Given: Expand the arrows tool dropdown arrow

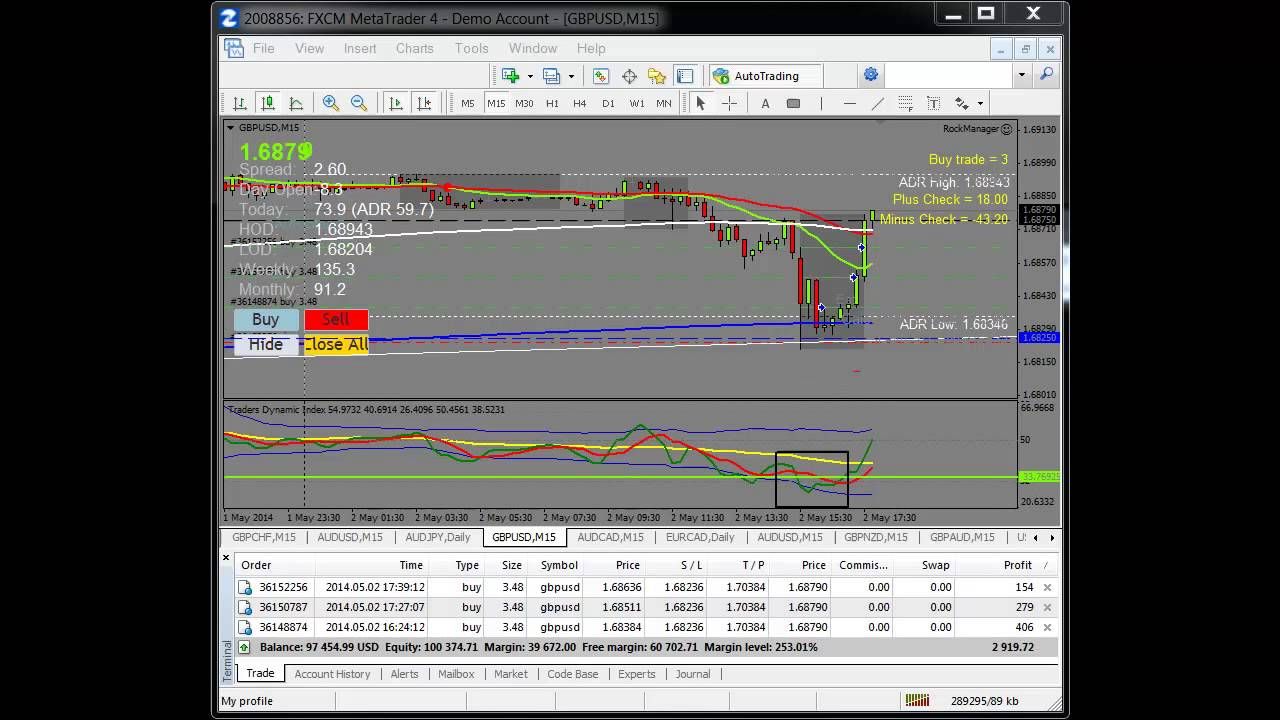Looking at the screenshot, I should (x=980, y=103).
